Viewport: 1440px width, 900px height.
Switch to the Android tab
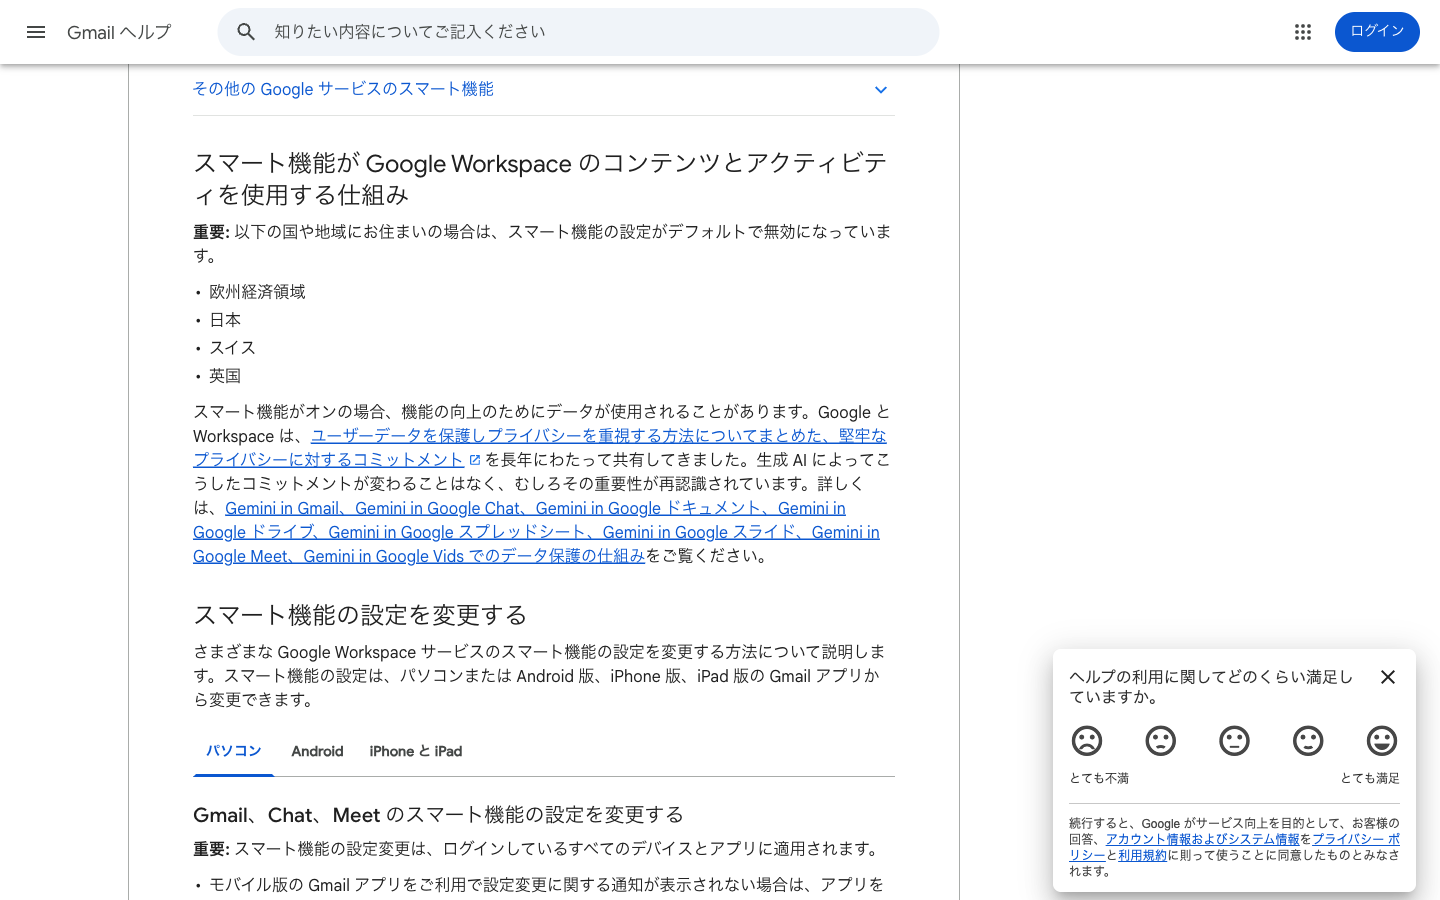point(317,751)
